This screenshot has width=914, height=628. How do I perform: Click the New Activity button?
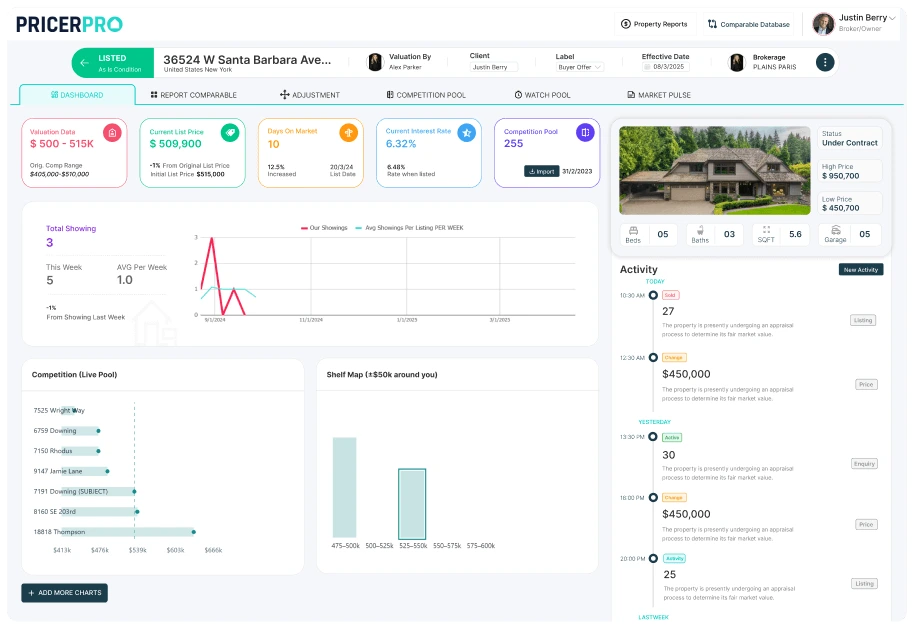[860, 270]
